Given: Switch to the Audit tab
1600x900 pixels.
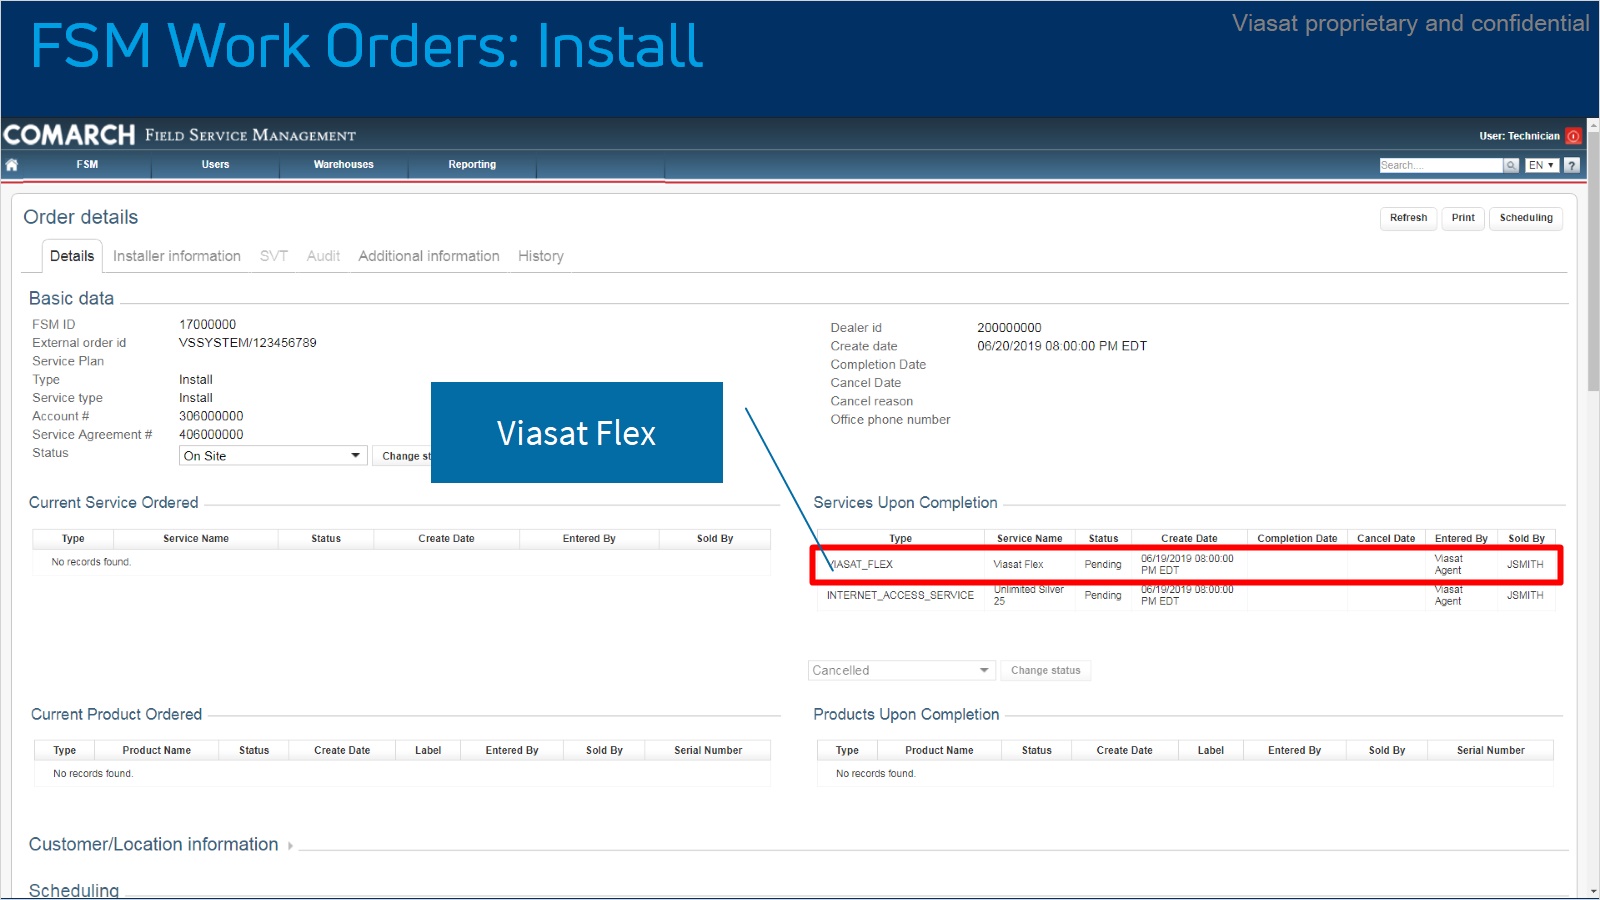Looking at the screenshot, I should [323, 256].
